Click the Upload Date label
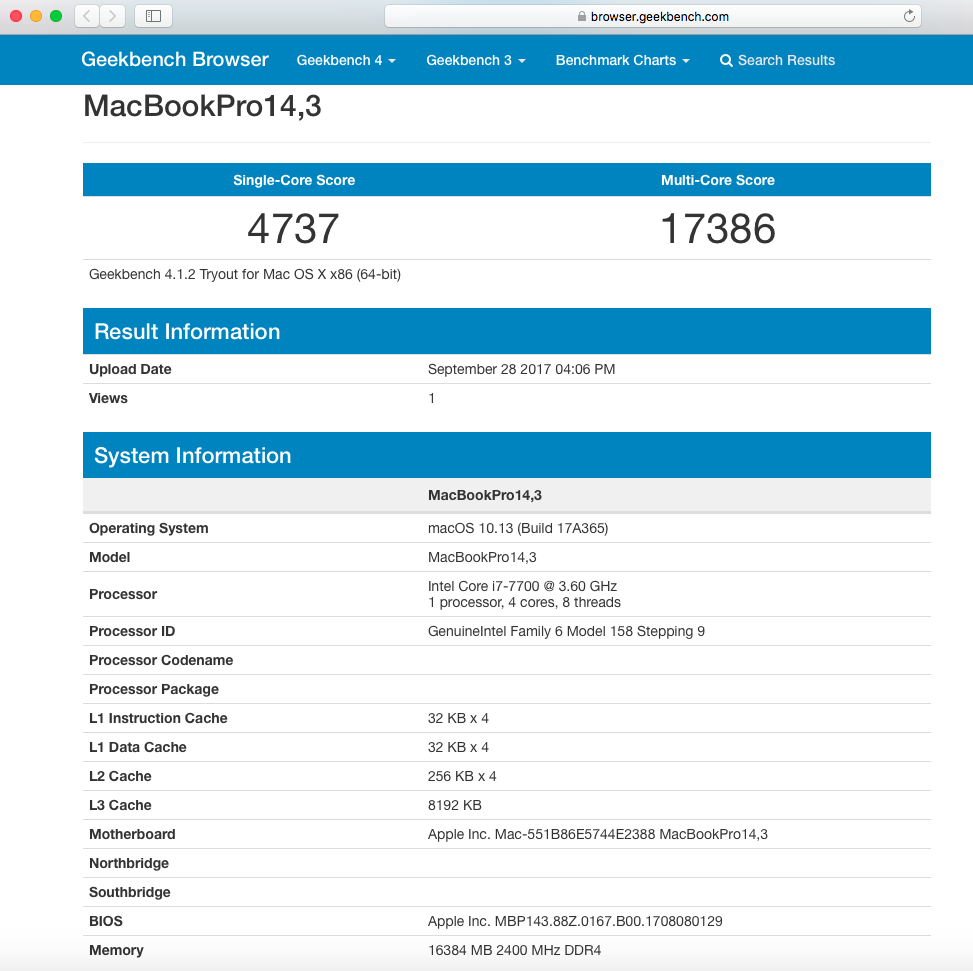 [130, 369]
